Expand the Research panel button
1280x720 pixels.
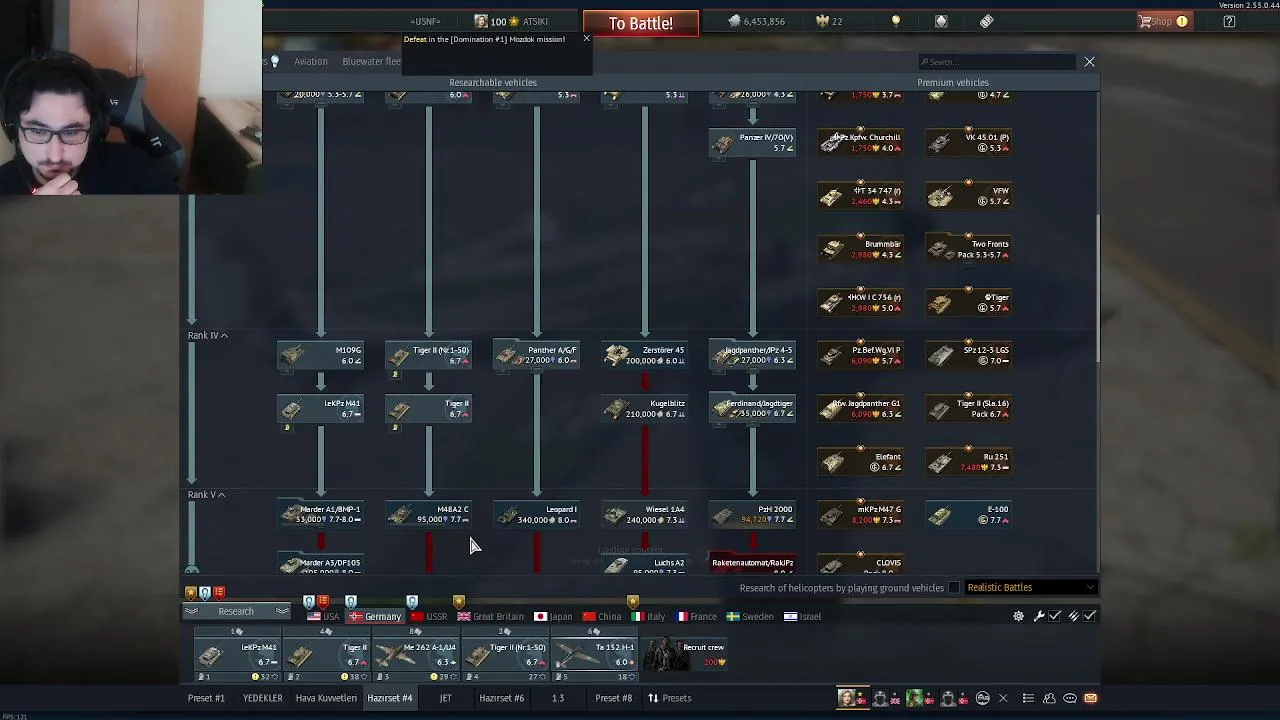236,612
